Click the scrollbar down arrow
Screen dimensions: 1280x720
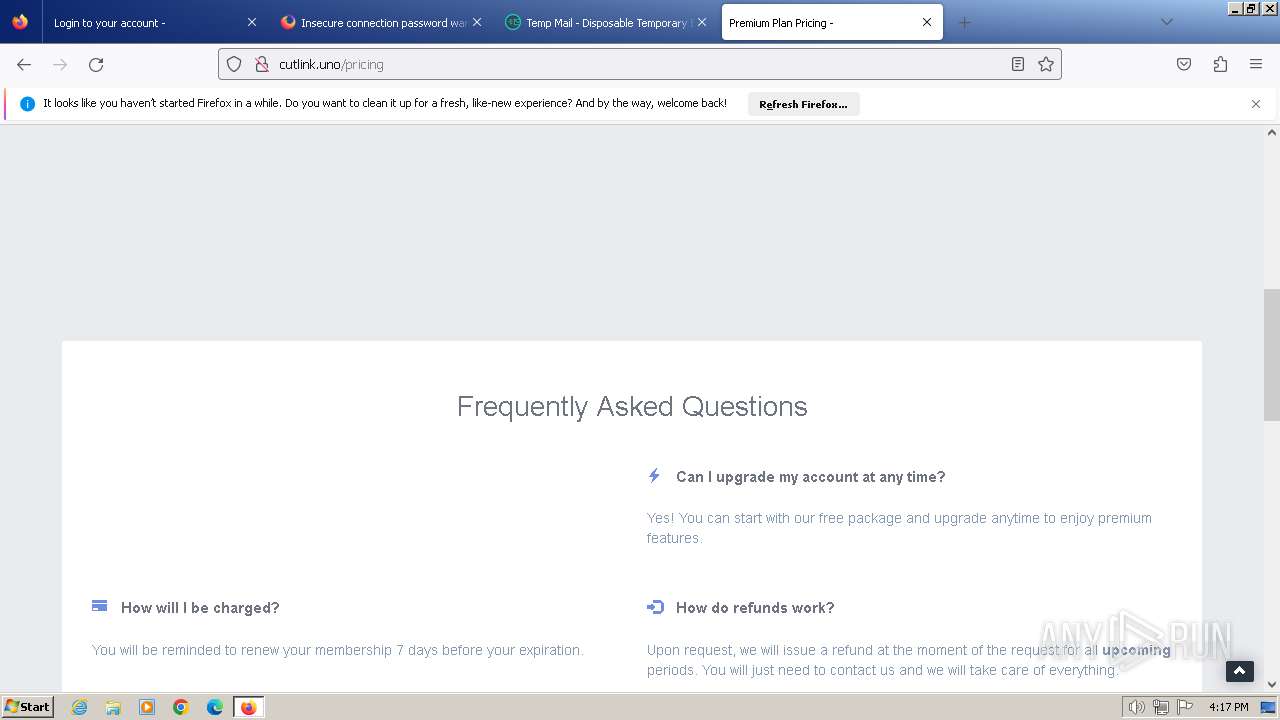1272,685
